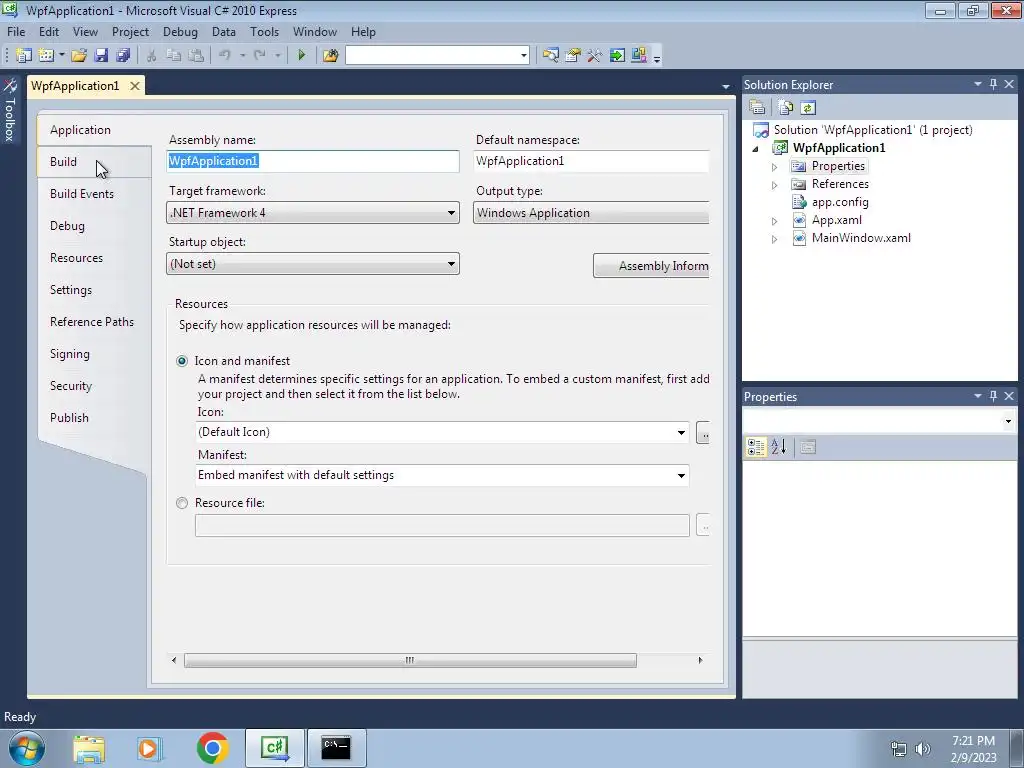Open the Output type dropdown
The height and width of the screenshot is (768, 1024).
(x=591, y=213)
